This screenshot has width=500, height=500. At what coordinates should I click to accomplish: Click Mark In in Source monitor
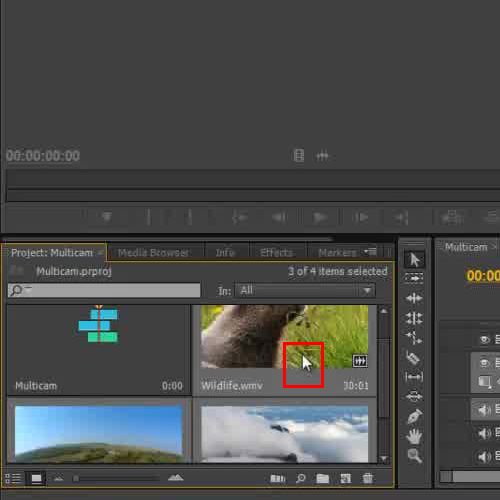pyautogui.click(x=149, y=217)
